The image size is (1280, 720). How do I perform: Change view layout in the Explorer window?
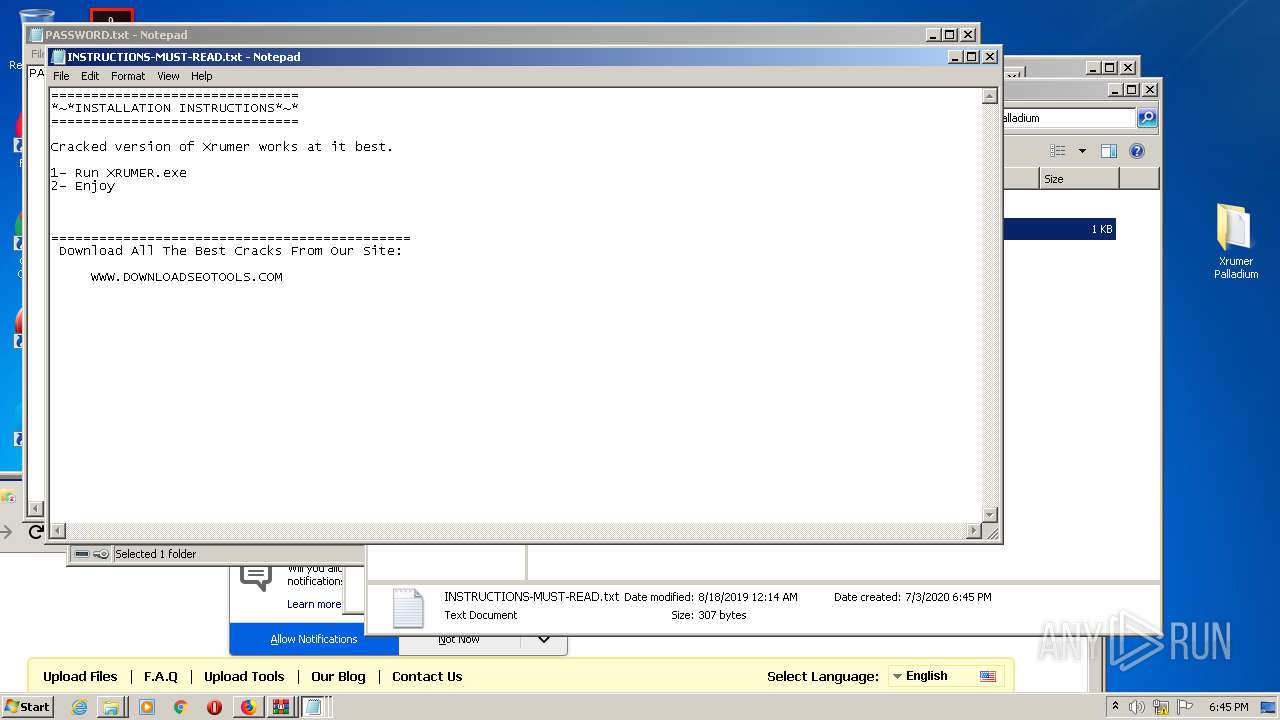pos(1058,151)
